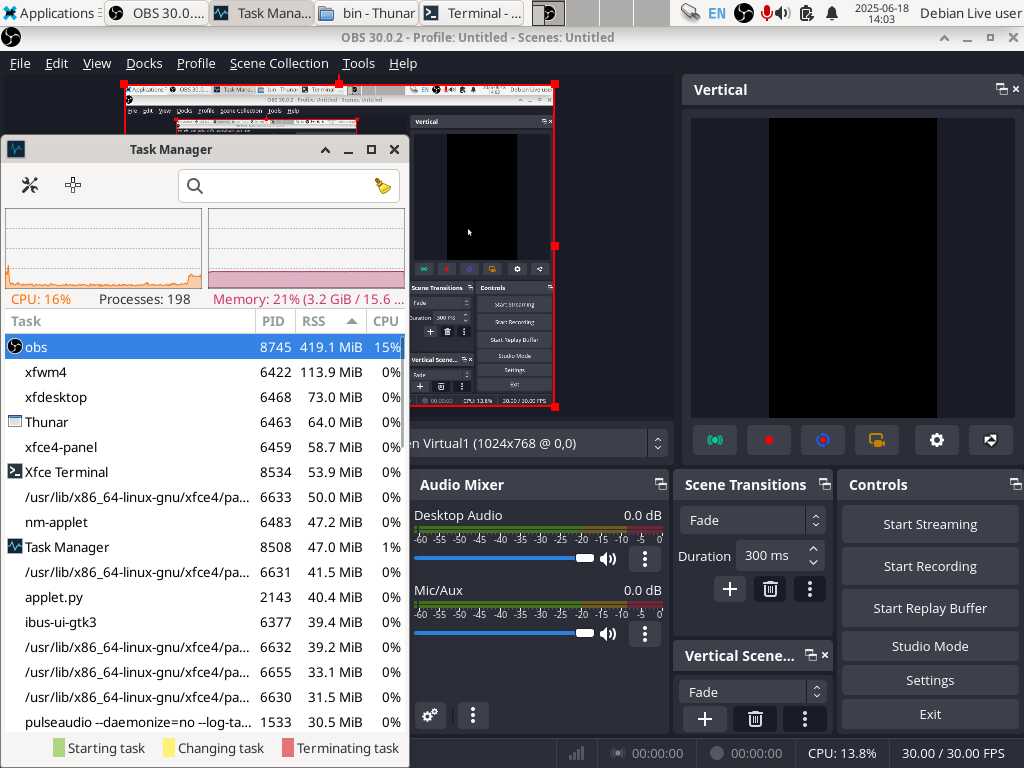Start streaming with the Vertical dock's green broadcast icon

point(715,440)
